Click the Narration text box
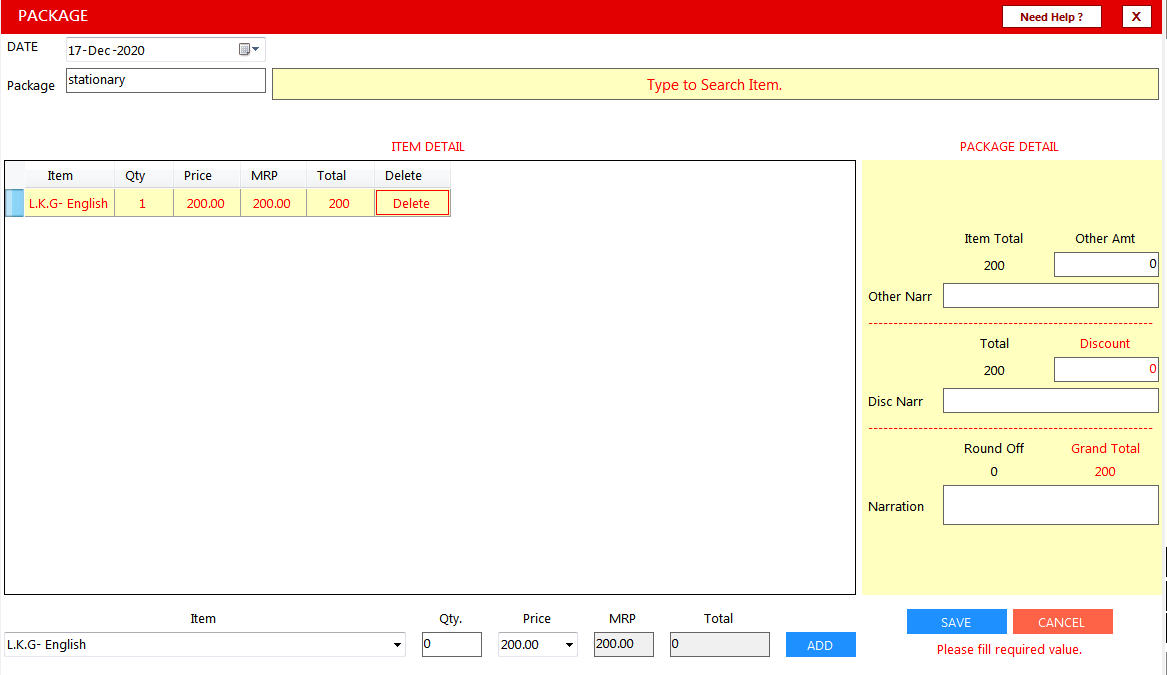The width and height of the screenshot is (1167, 675). [x=1050, y=505]
